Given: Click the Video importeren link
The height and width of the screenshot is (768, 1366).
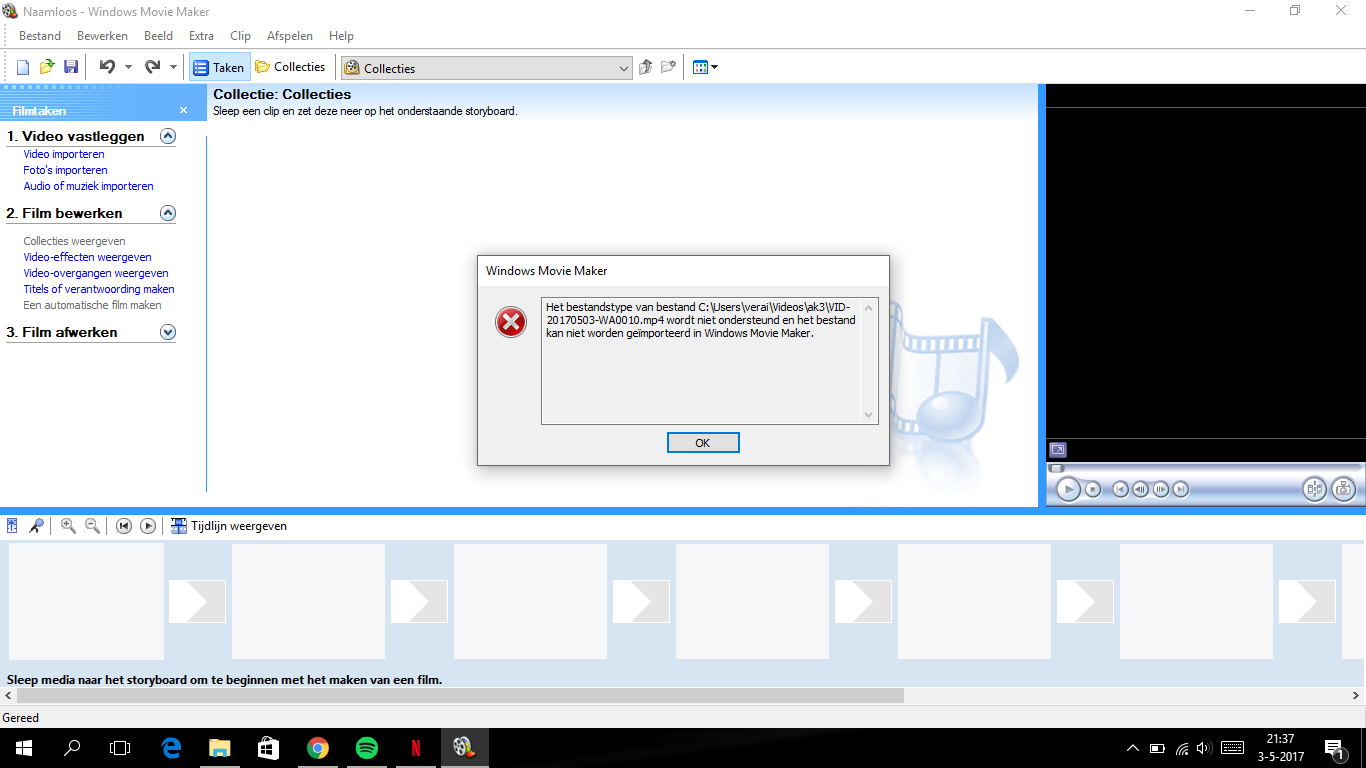Looking at the screenshot, I should (64, 154).
